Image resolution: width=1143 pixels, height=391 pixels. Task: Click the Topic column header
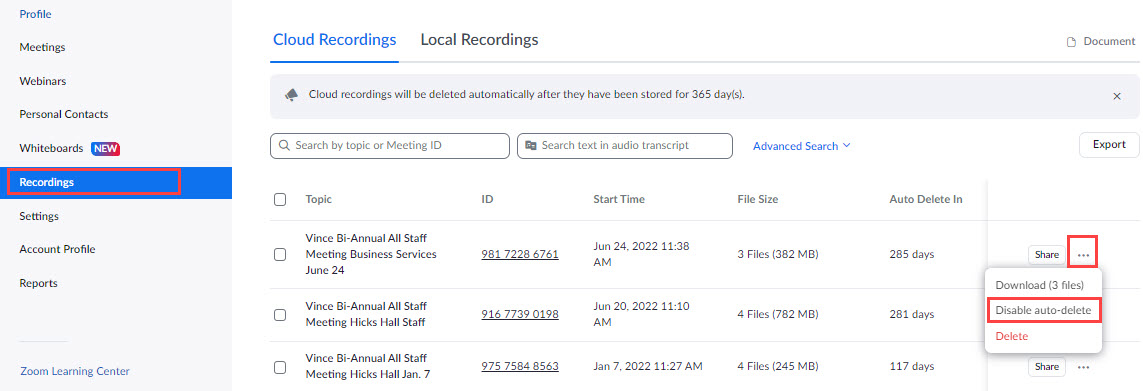tap(319, 199)
